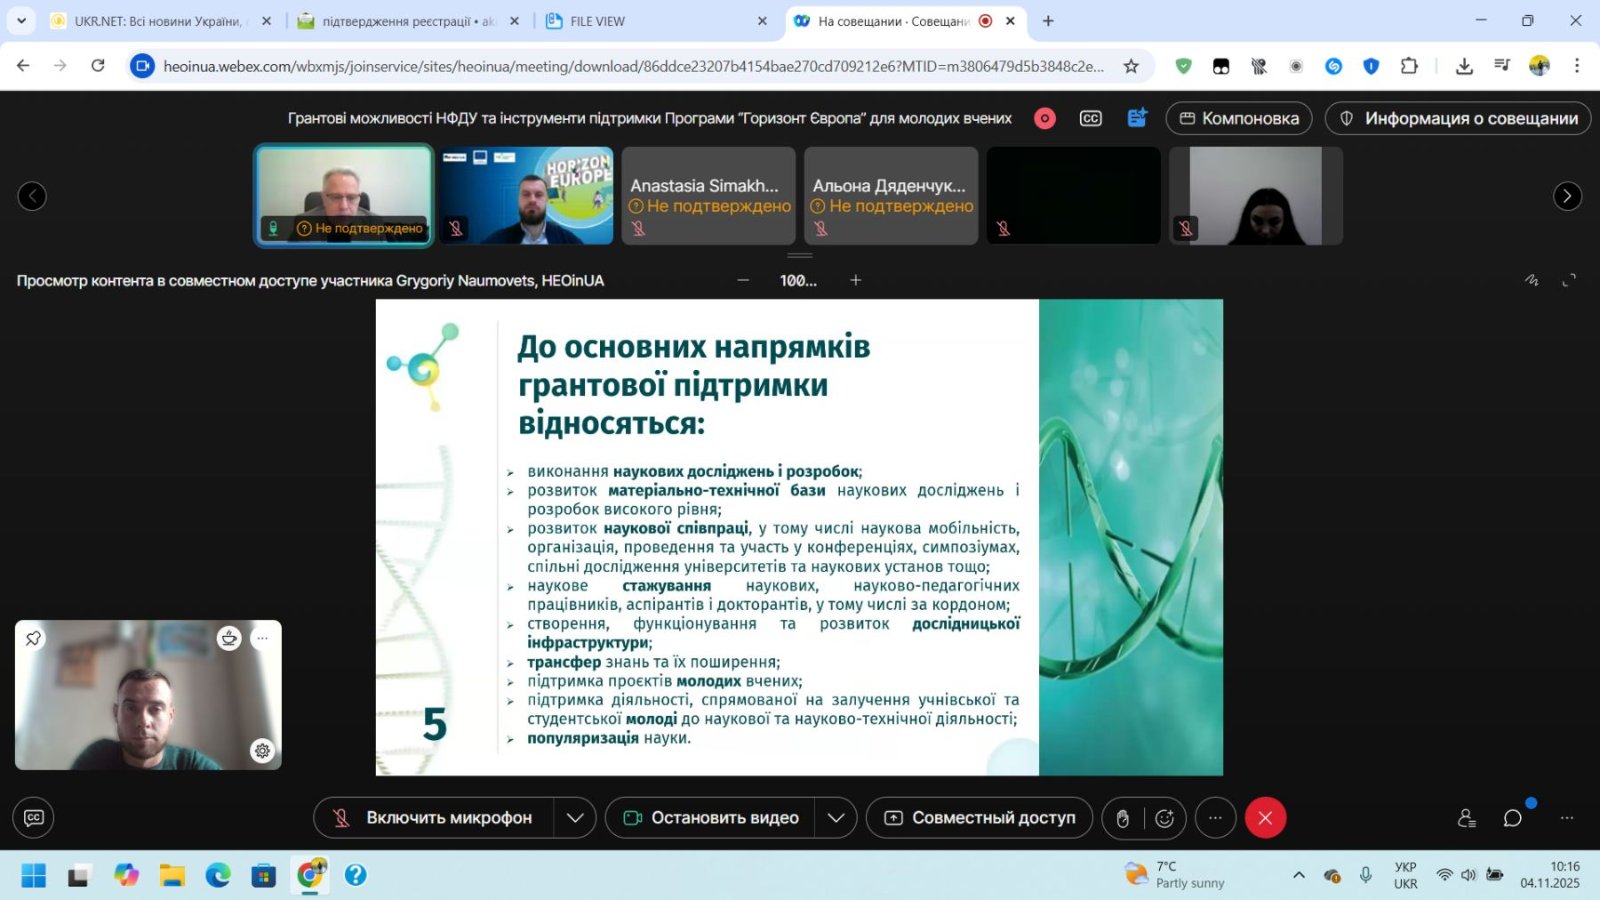Click the red recording indicator icon
1600x900 pixels.
click(1045, 118)
